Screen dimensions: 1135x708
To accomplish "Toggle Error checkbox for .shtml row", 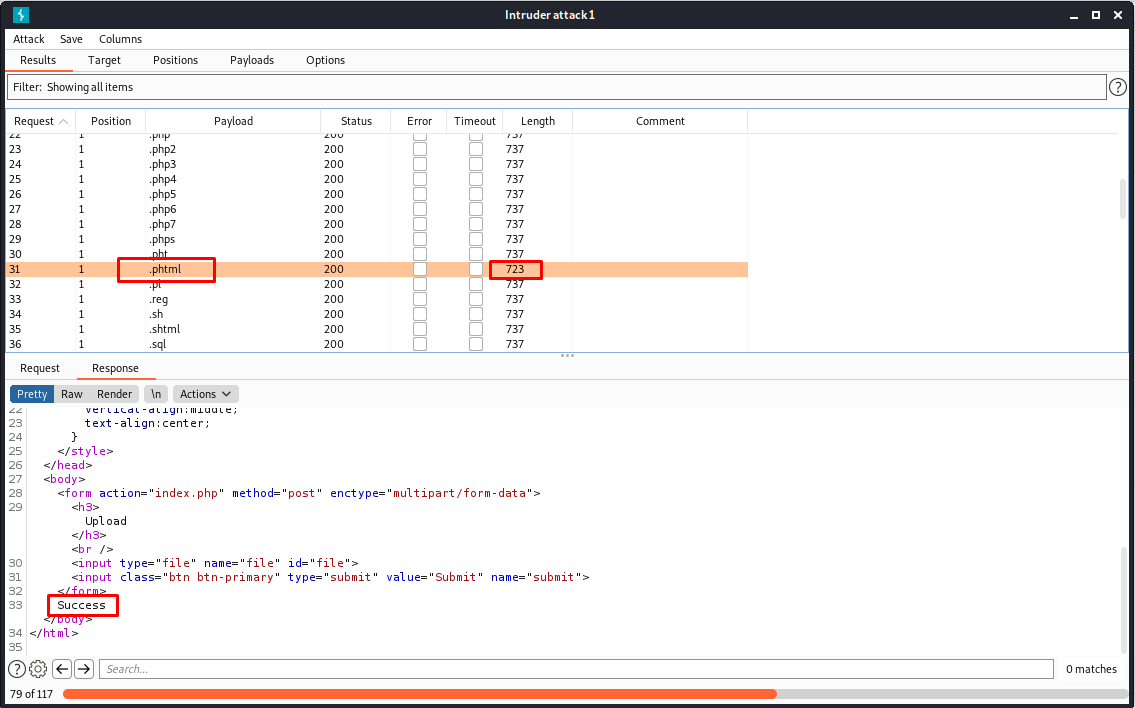I will coord(420,329).
